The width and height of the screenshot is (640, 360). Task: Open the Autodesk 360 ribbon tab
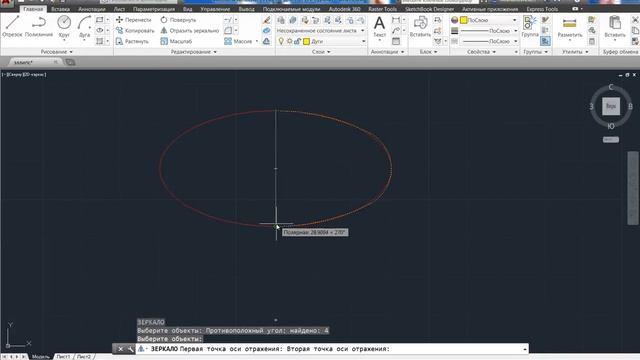[x=344, y=9]
